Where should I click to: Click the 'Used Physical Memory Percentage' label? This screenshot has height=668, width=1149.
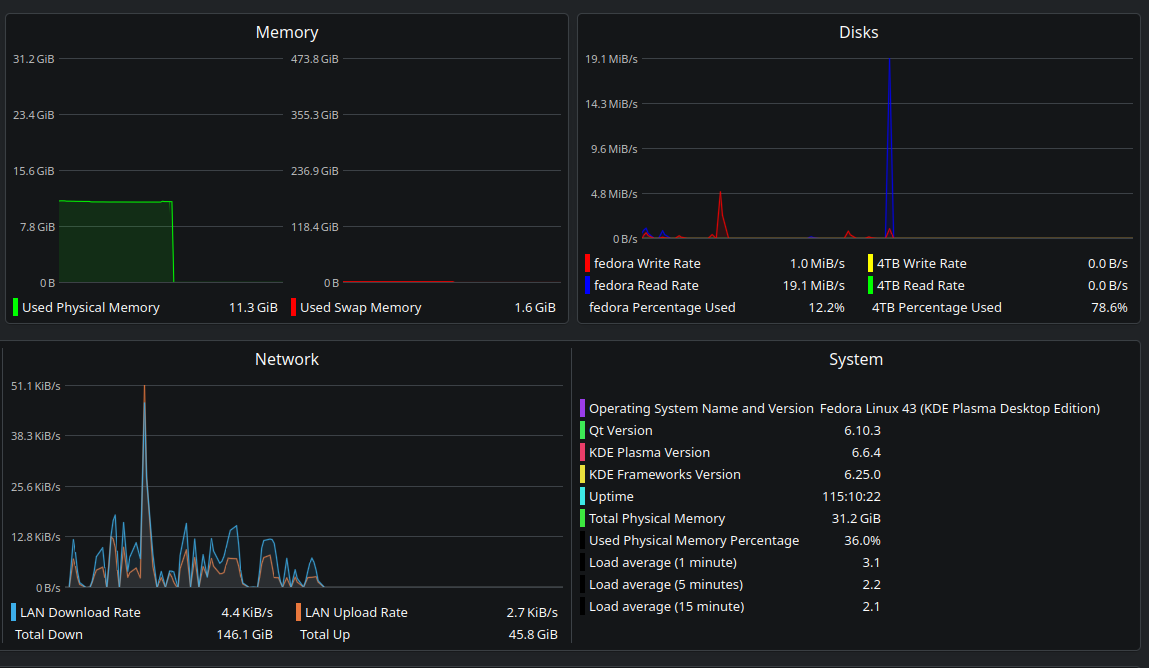(x=694, y=541)
